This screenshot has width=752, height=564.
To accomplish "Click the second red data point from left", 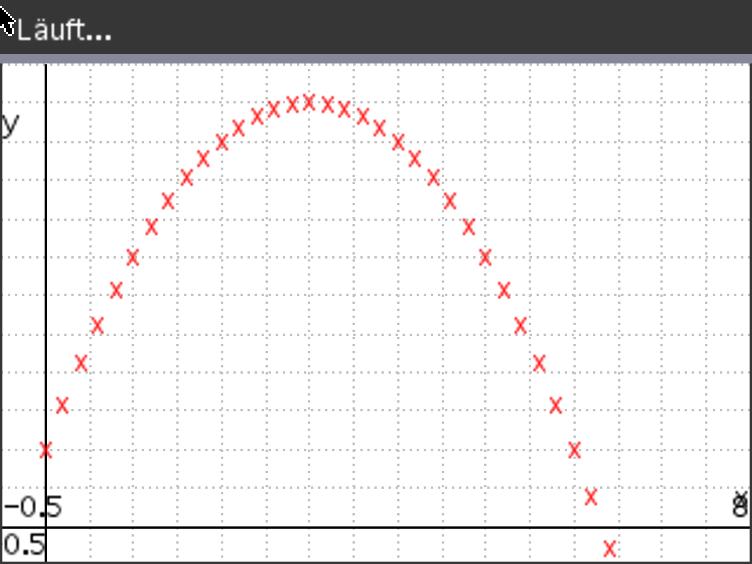I will [62, 405].
